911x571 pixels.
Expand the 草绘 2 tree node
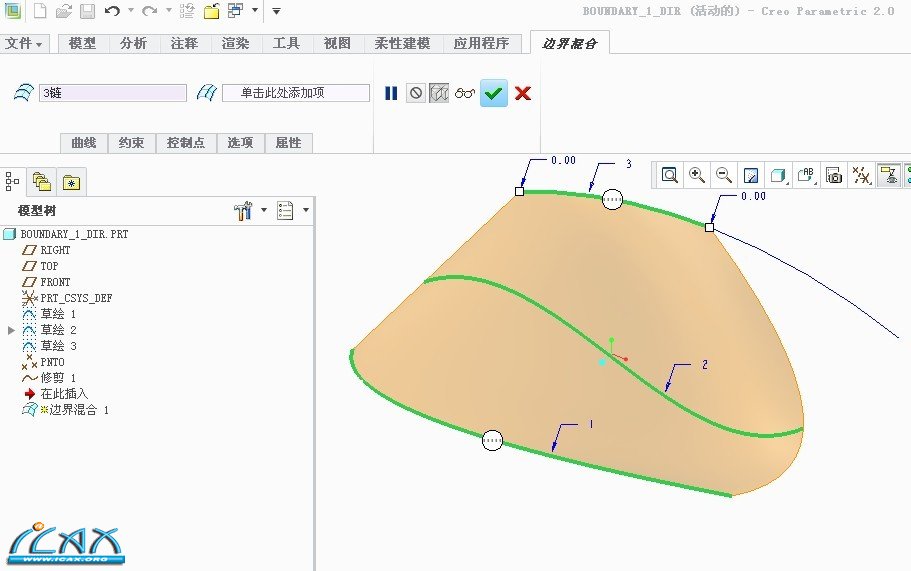click(11, 330)
